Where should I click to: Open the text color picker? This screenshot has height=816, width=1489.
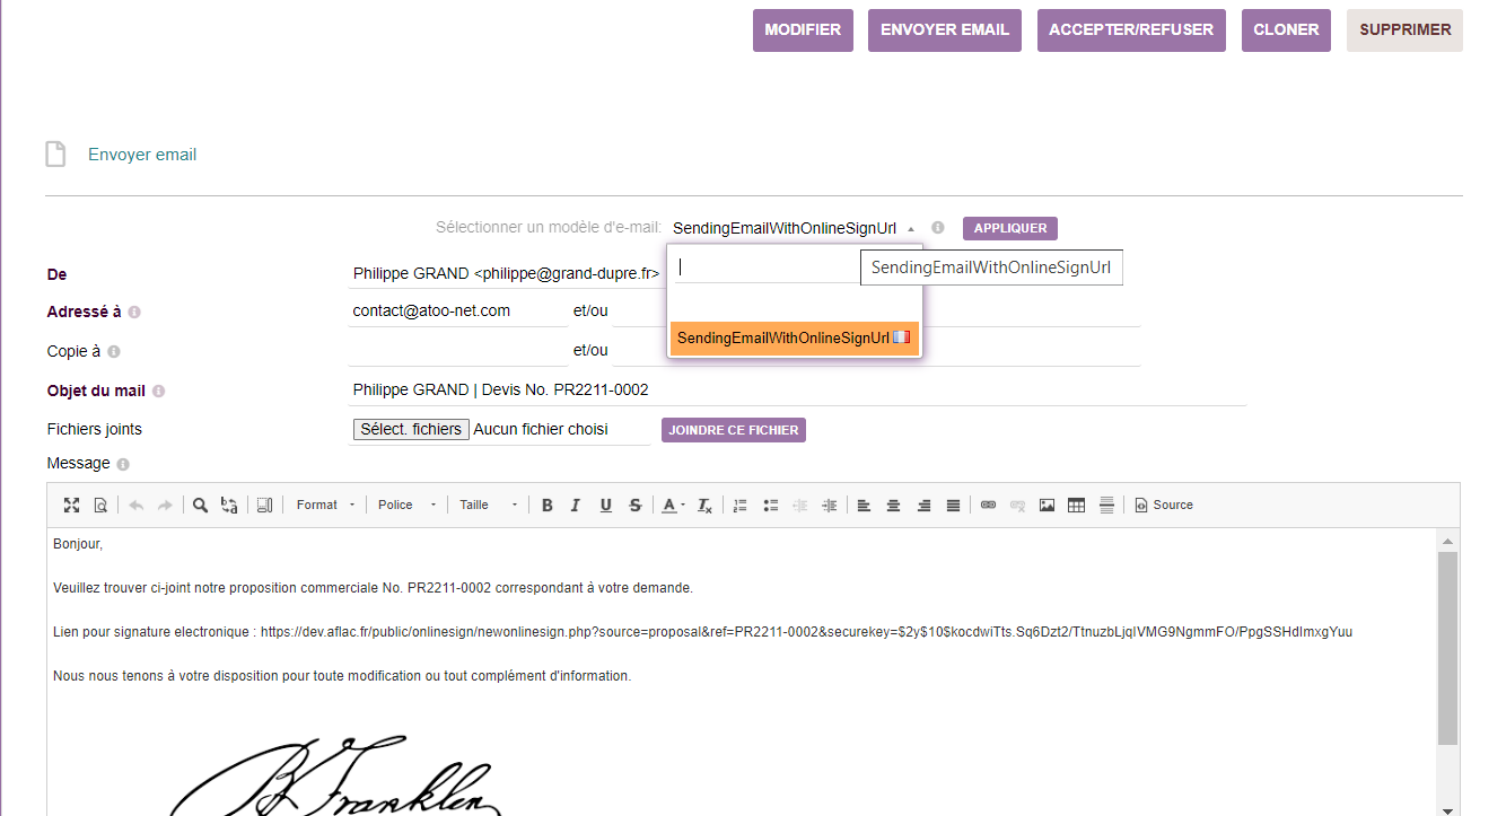[673, 505]
